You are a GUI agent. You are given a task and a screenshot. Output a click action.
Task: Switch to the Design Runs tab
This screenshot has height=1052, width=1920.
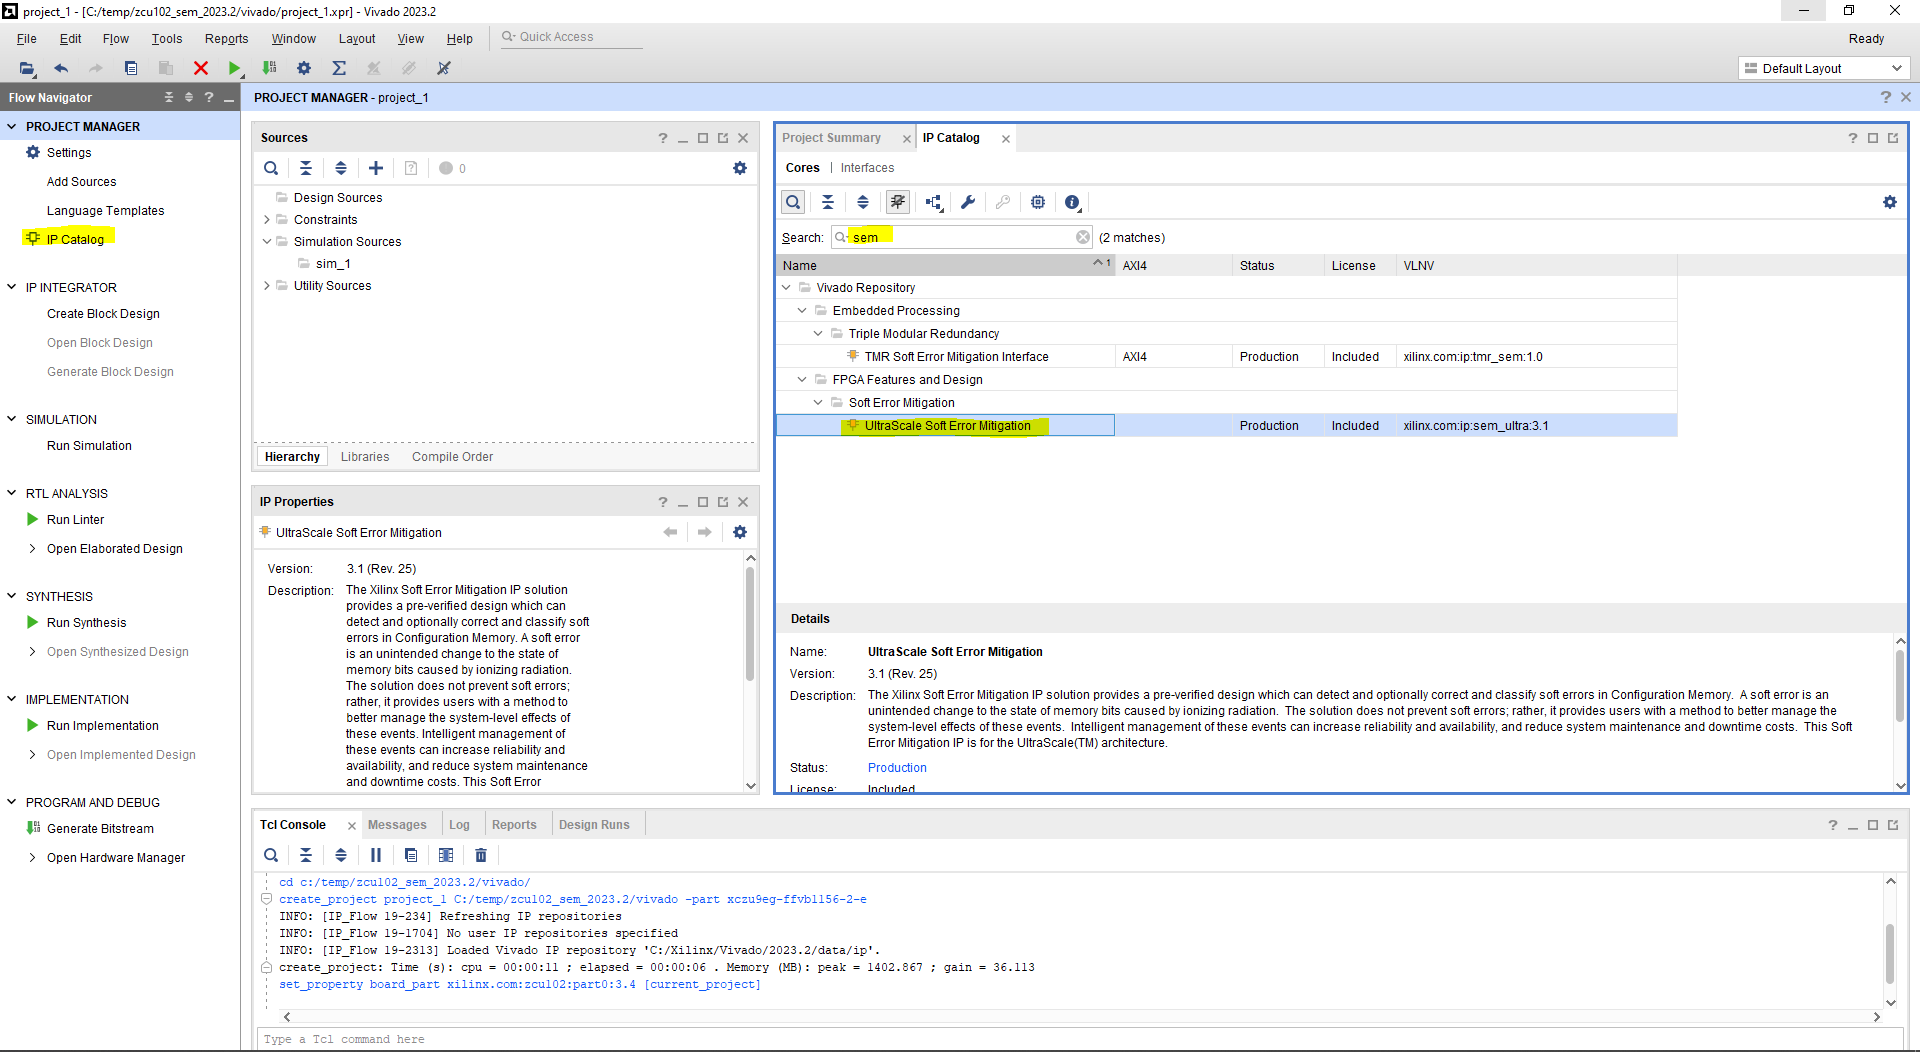pyautogui.click(x=594, y=825)
